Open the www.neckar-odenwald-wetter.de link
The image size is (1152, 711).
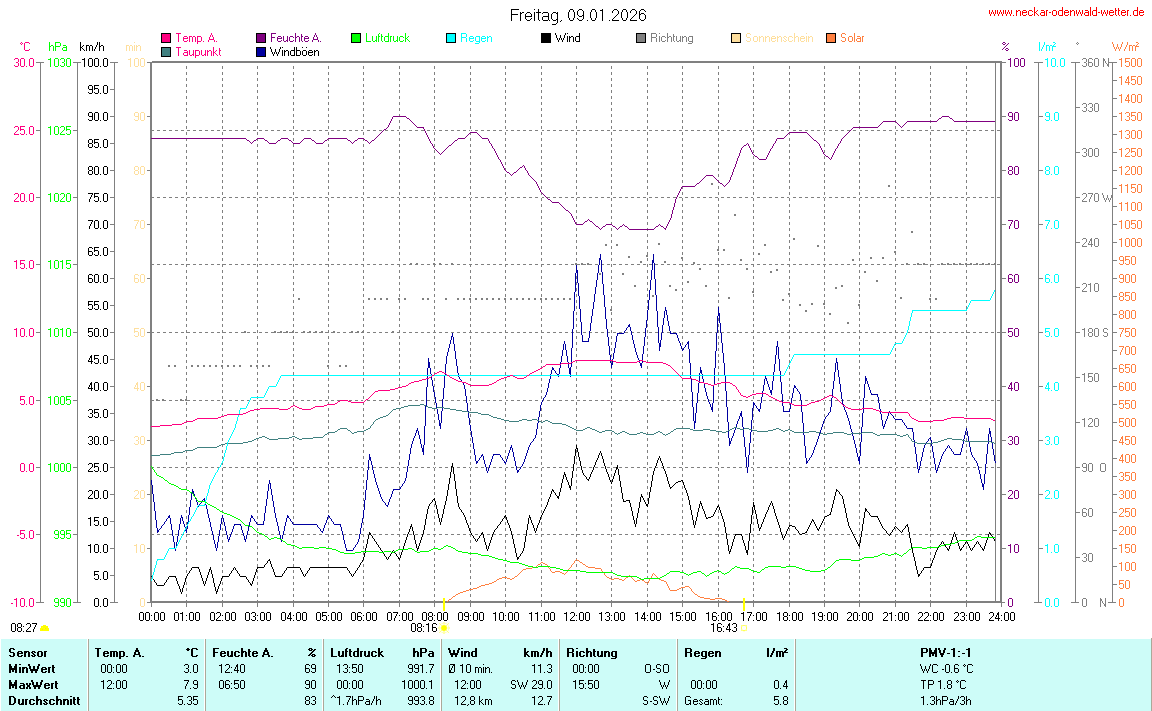tap(1065, 13)
